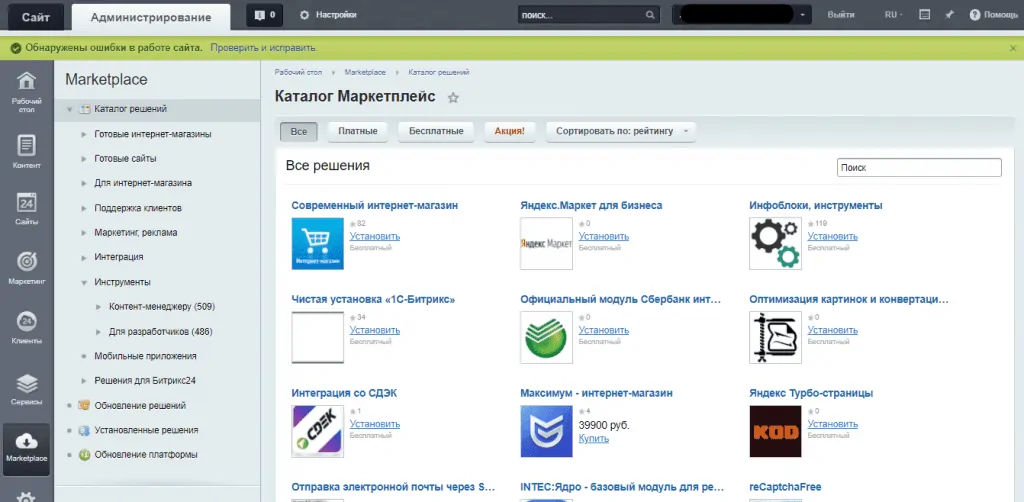
Task: Click Установить for Инфоблоки, инструменты
Action: [833, 236]
